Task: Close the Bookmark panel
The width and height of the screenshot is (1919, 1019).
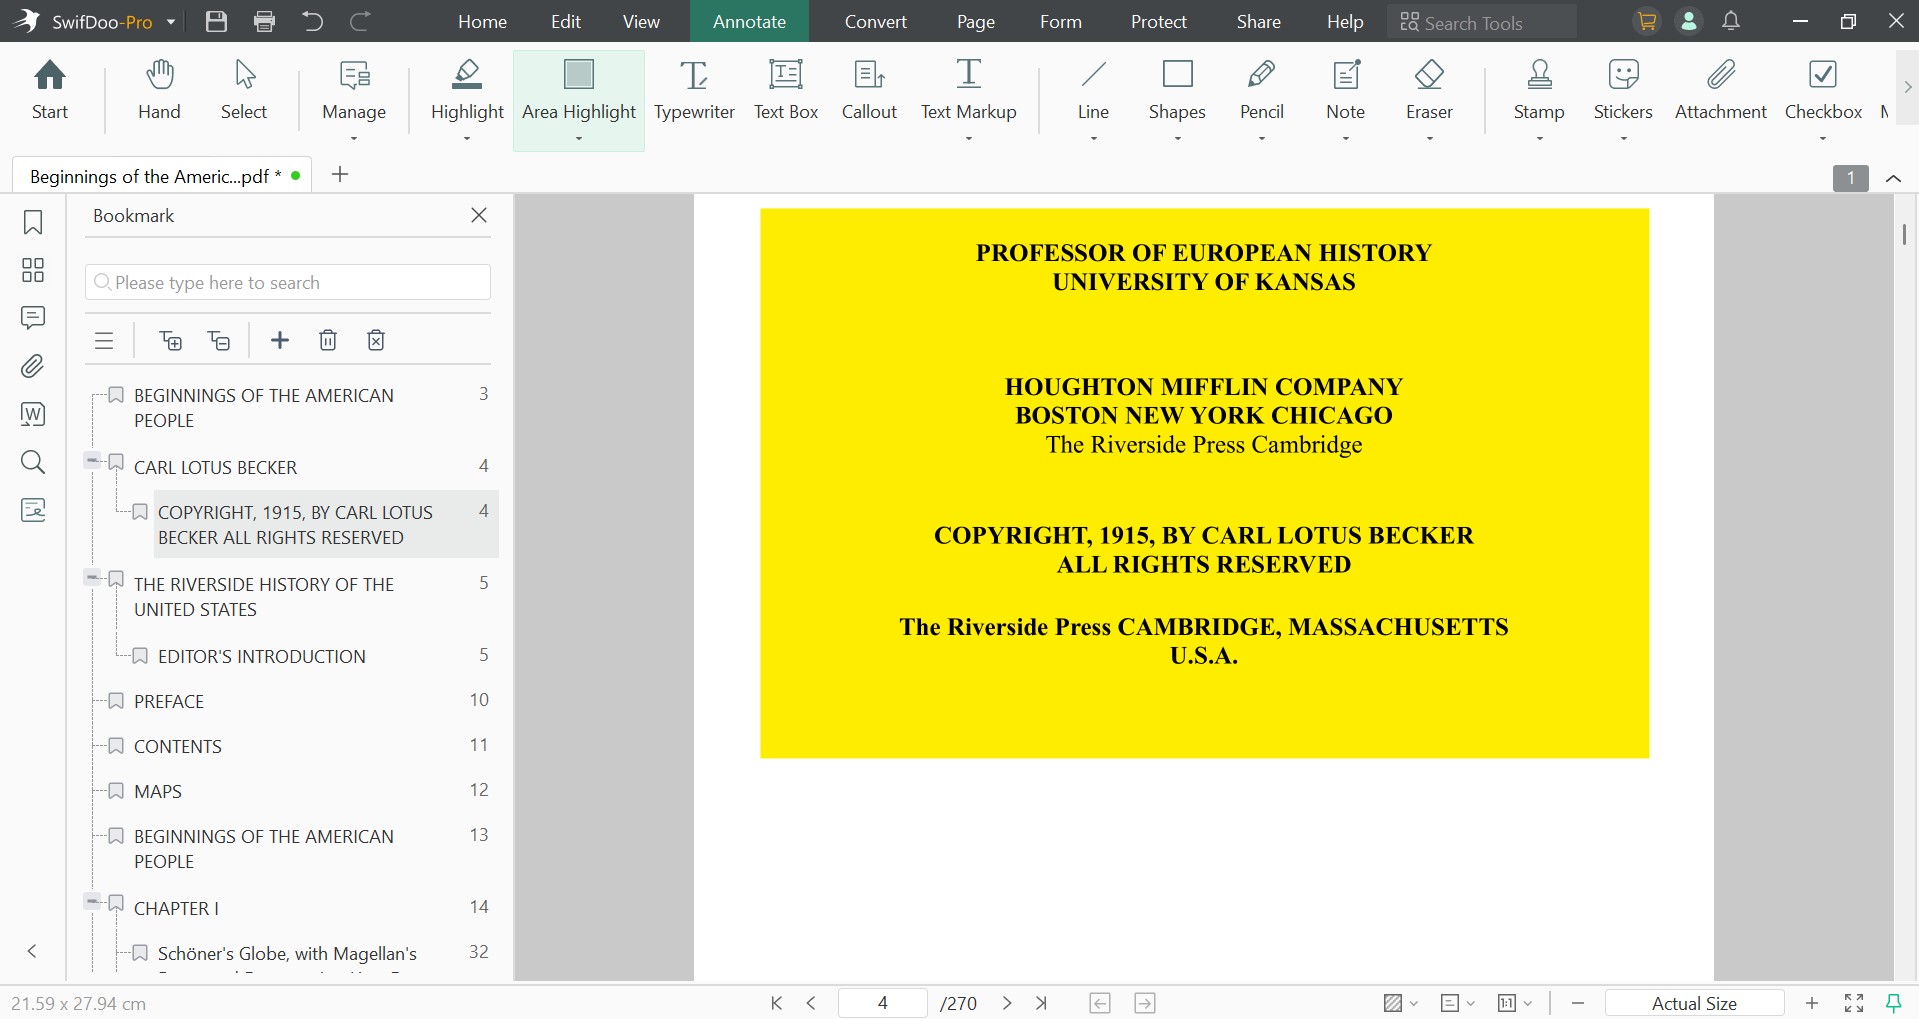Action: tap(479, 215)
